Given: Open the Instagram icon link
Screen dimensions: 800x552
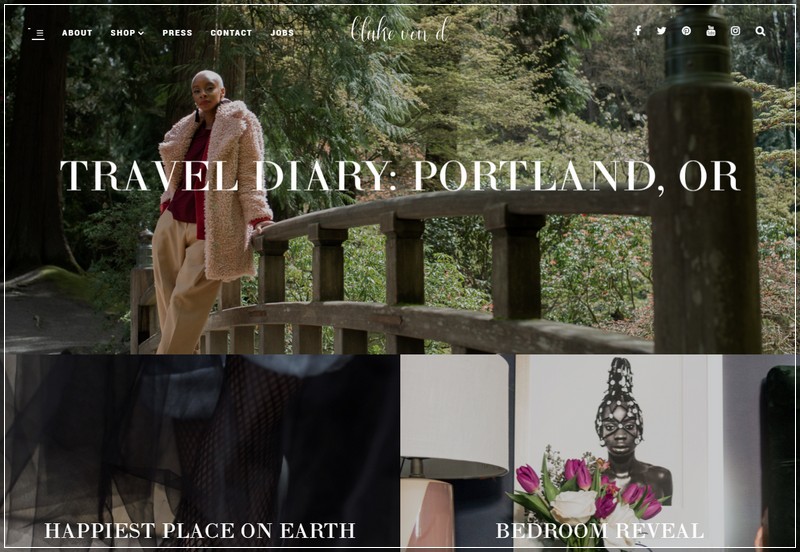Looking at the screenshot, I should coord(735,31).
